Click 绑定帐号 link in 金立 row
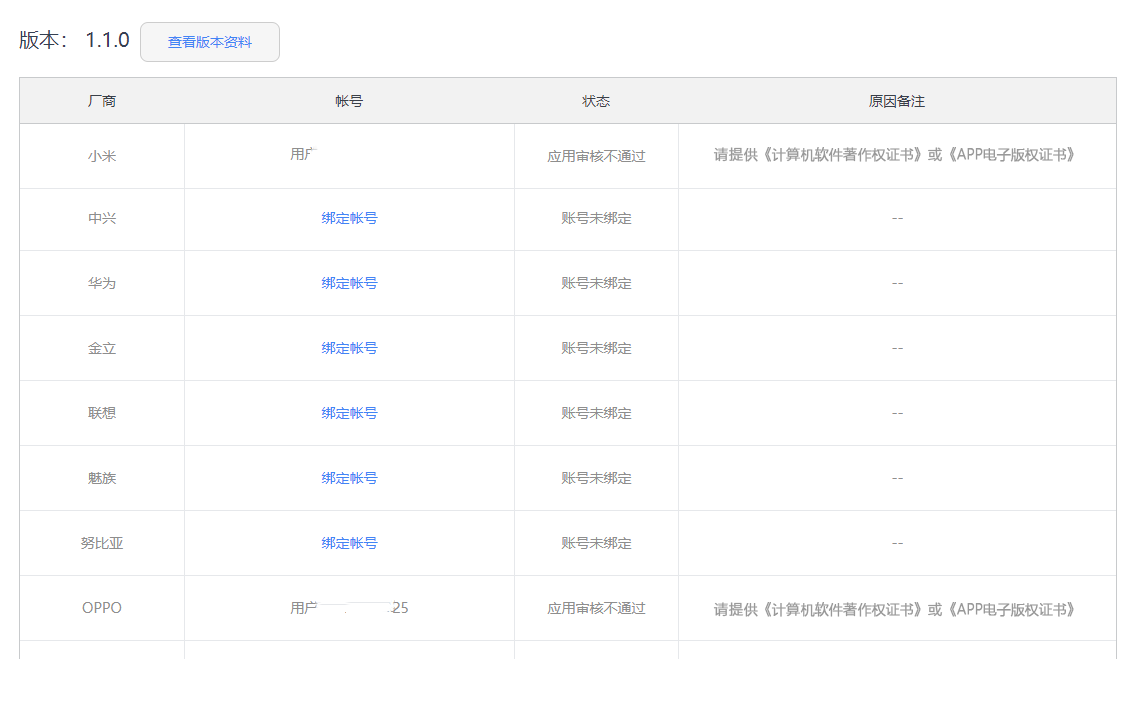 point(349,349)
